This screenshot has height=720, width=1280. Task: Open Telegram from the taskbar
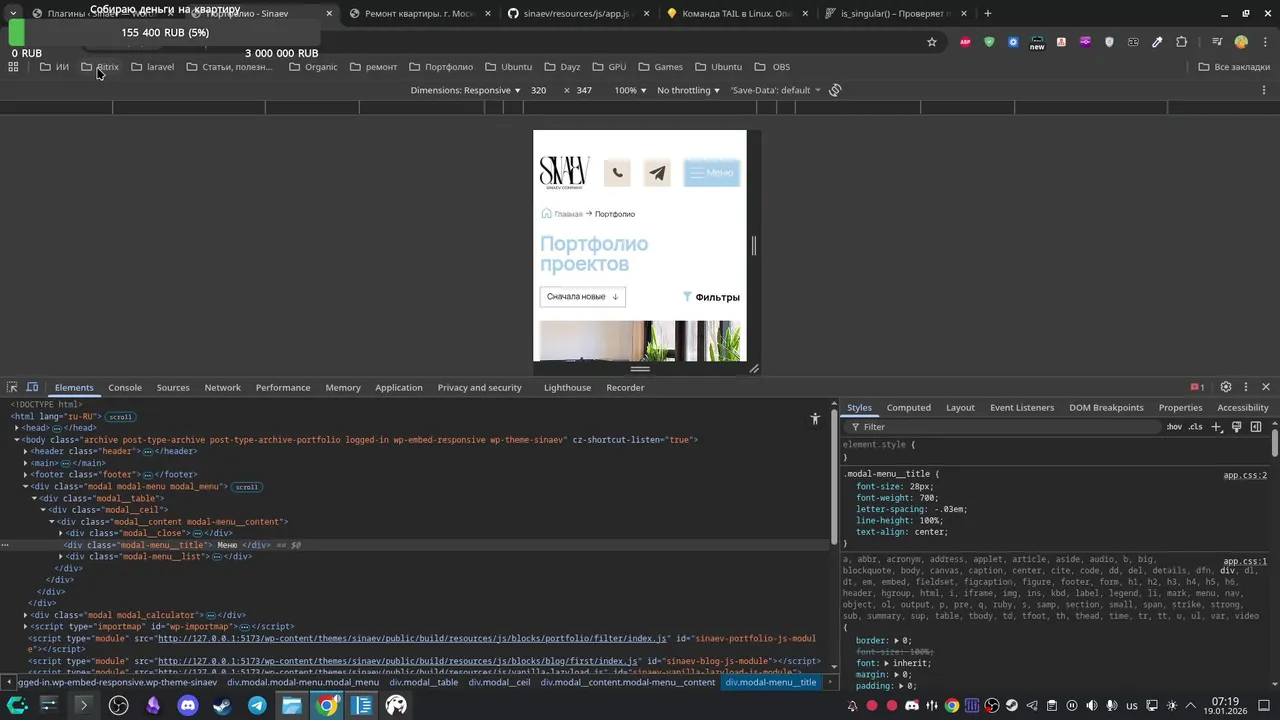pos(257,705)
